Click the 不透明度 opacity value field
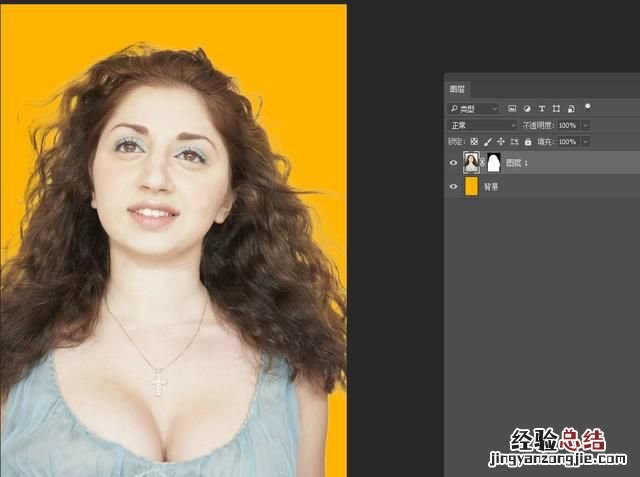Viewport: 640px width, 477px height. [x=568, y=125]
